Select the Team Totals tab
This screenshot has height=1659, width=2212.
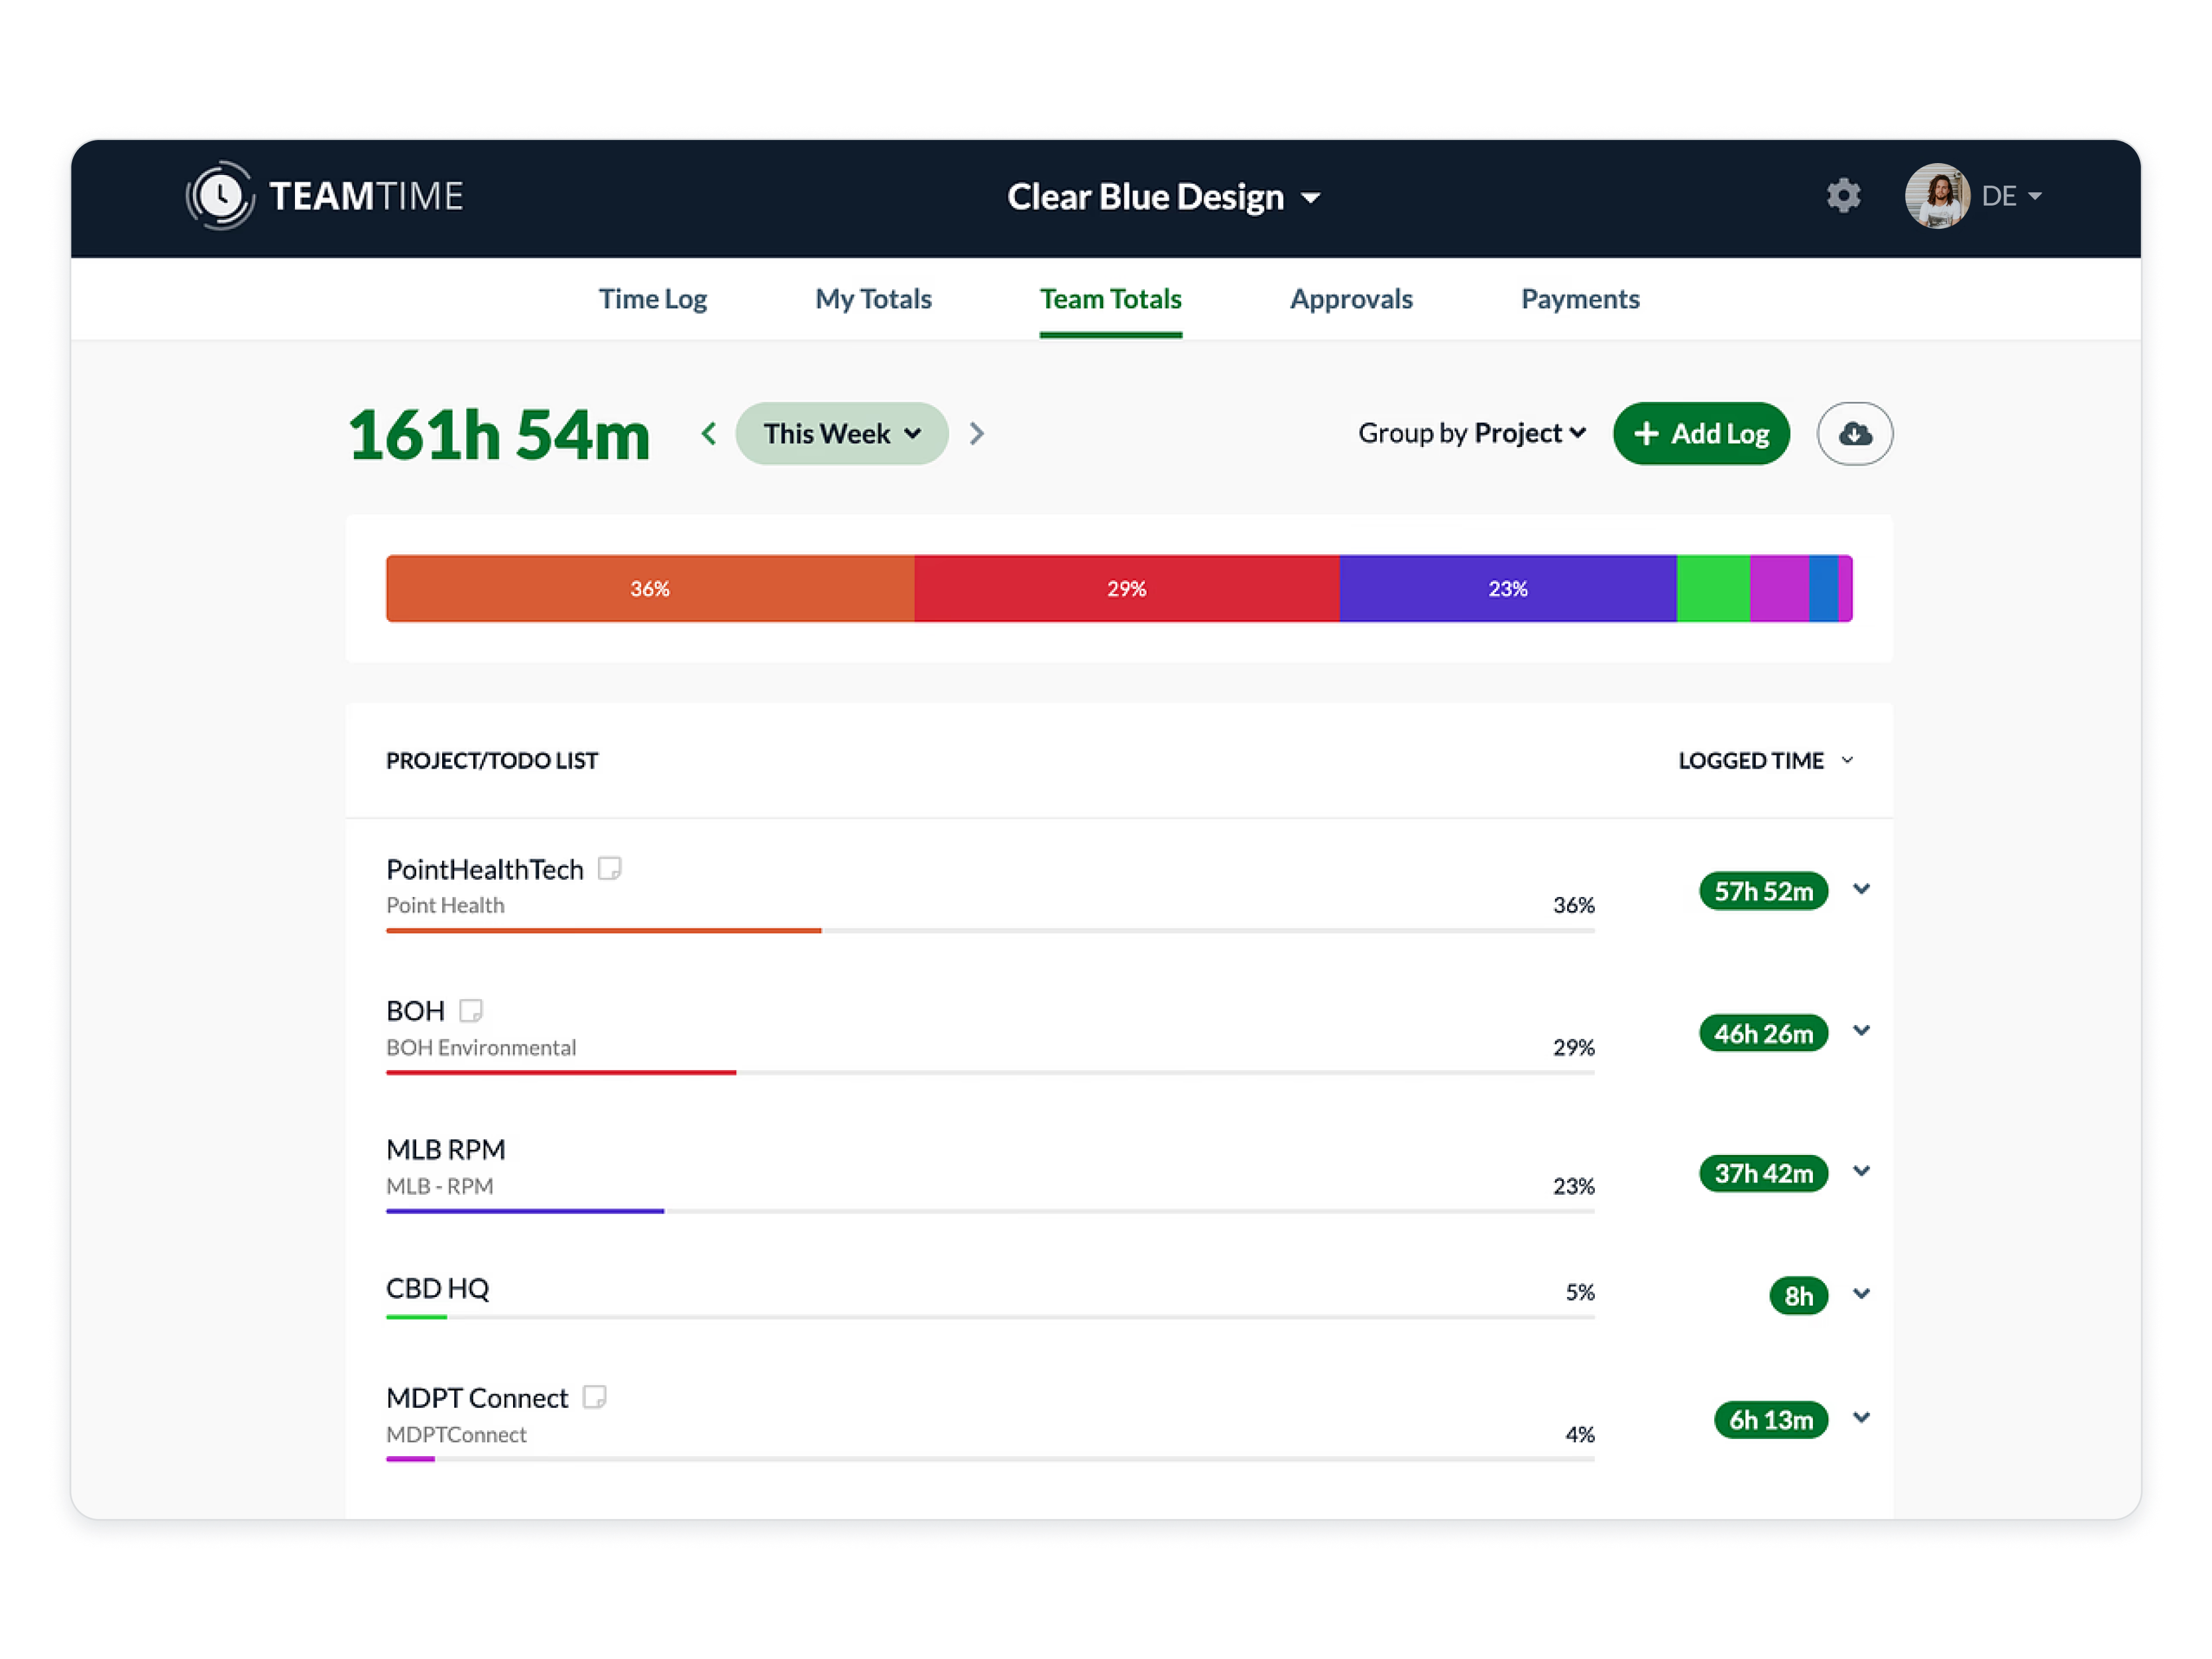[x=1110, y=299]
